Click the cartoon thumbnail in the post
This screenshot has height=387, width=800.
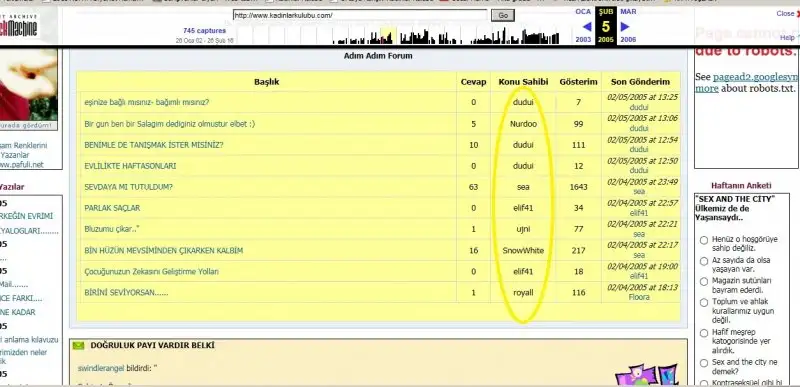coord(647,375)
